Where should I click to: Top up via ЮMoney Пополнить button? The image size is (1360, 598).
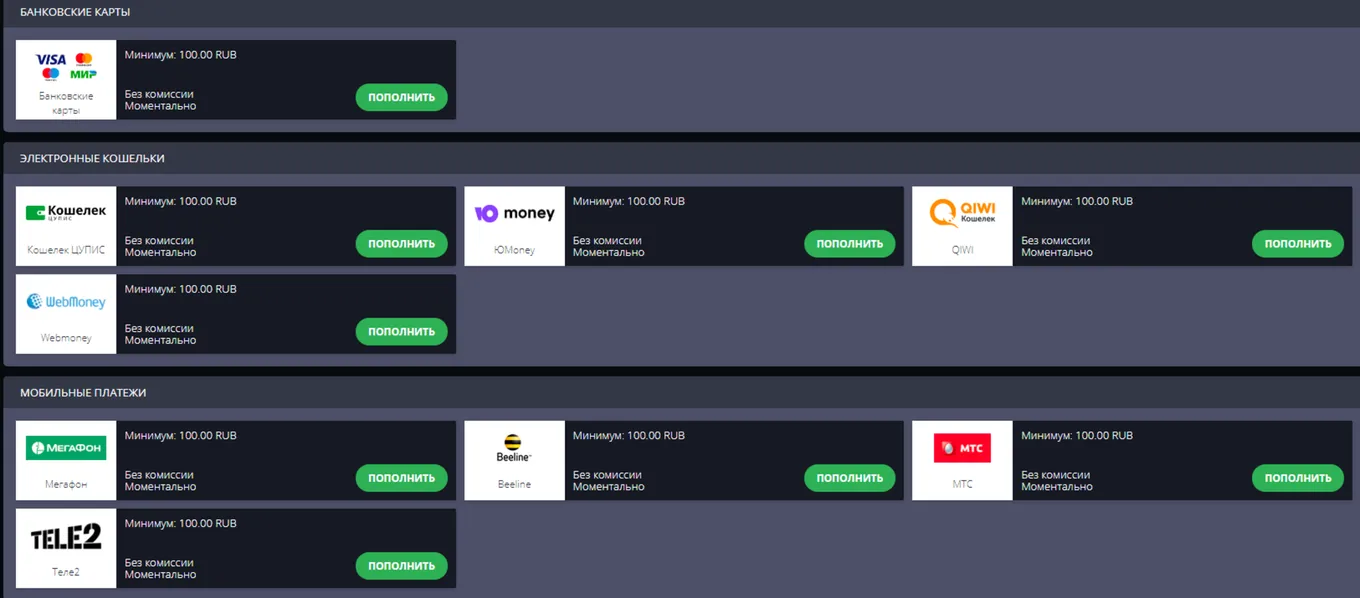point(849,243)
